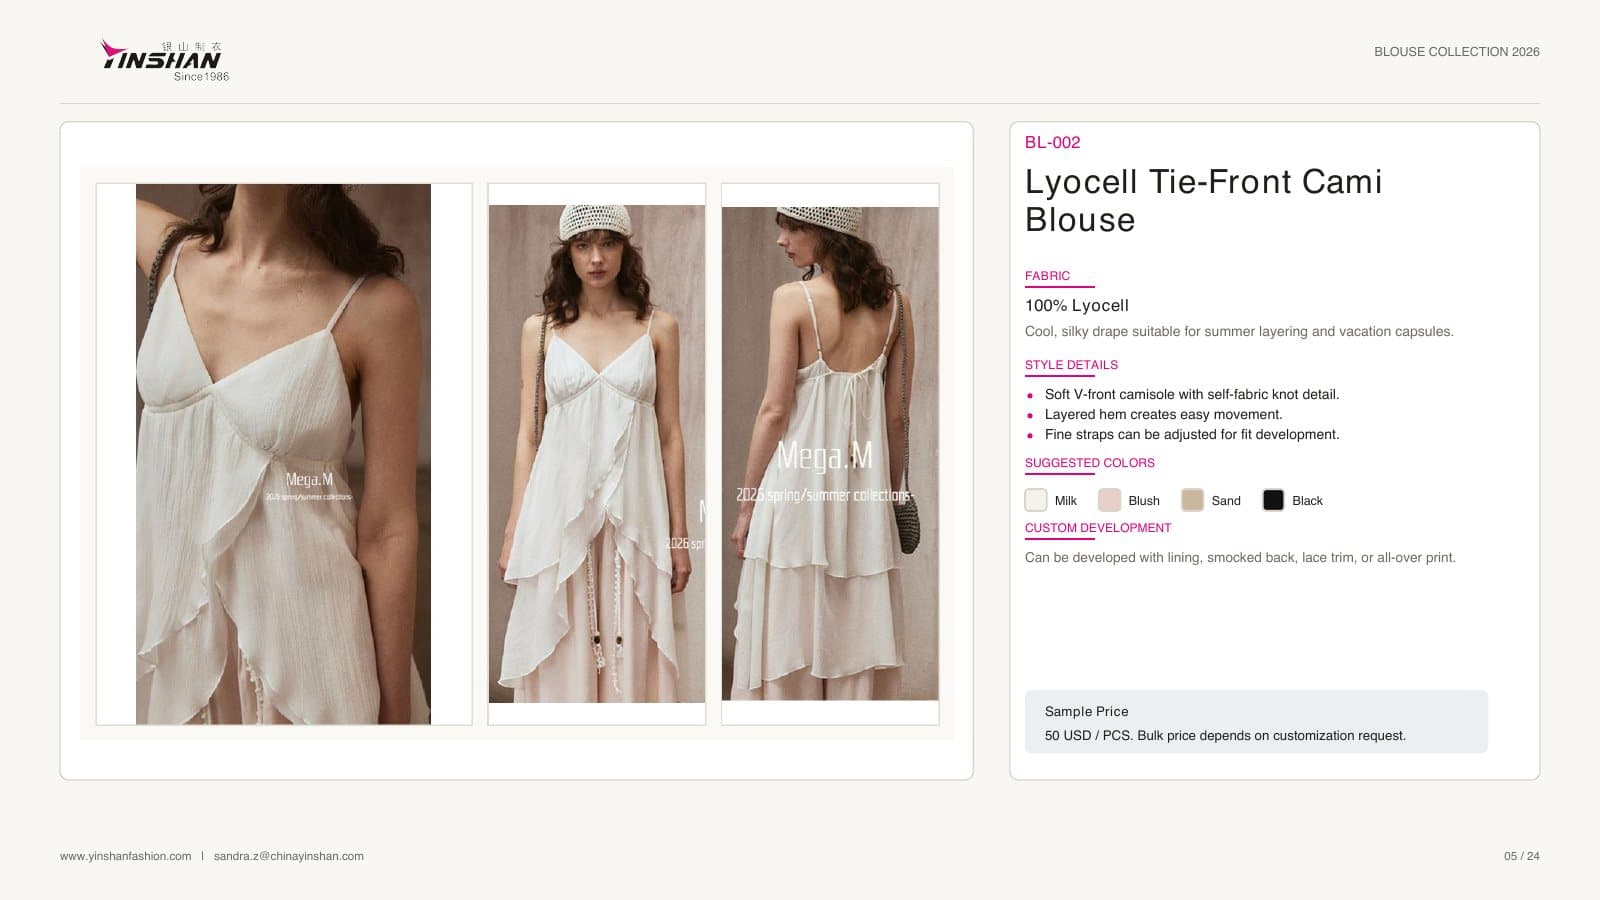Select the Sand color swatch
This screenshot has height=900, width=1600.
(1192, 500)
